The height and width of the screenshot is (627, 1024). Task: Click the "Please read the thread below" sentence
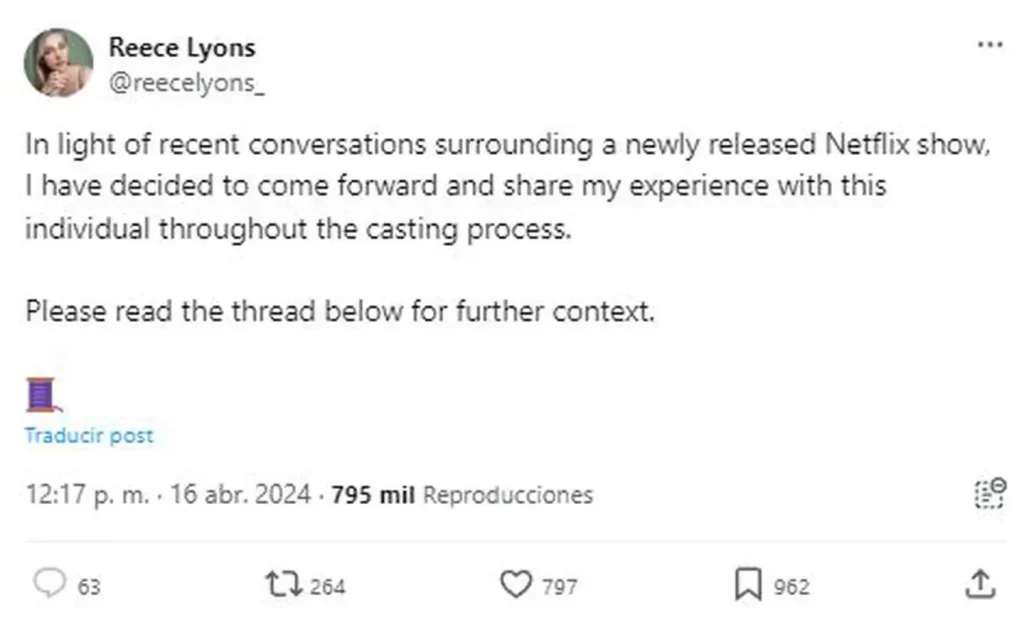click(340, 311)
